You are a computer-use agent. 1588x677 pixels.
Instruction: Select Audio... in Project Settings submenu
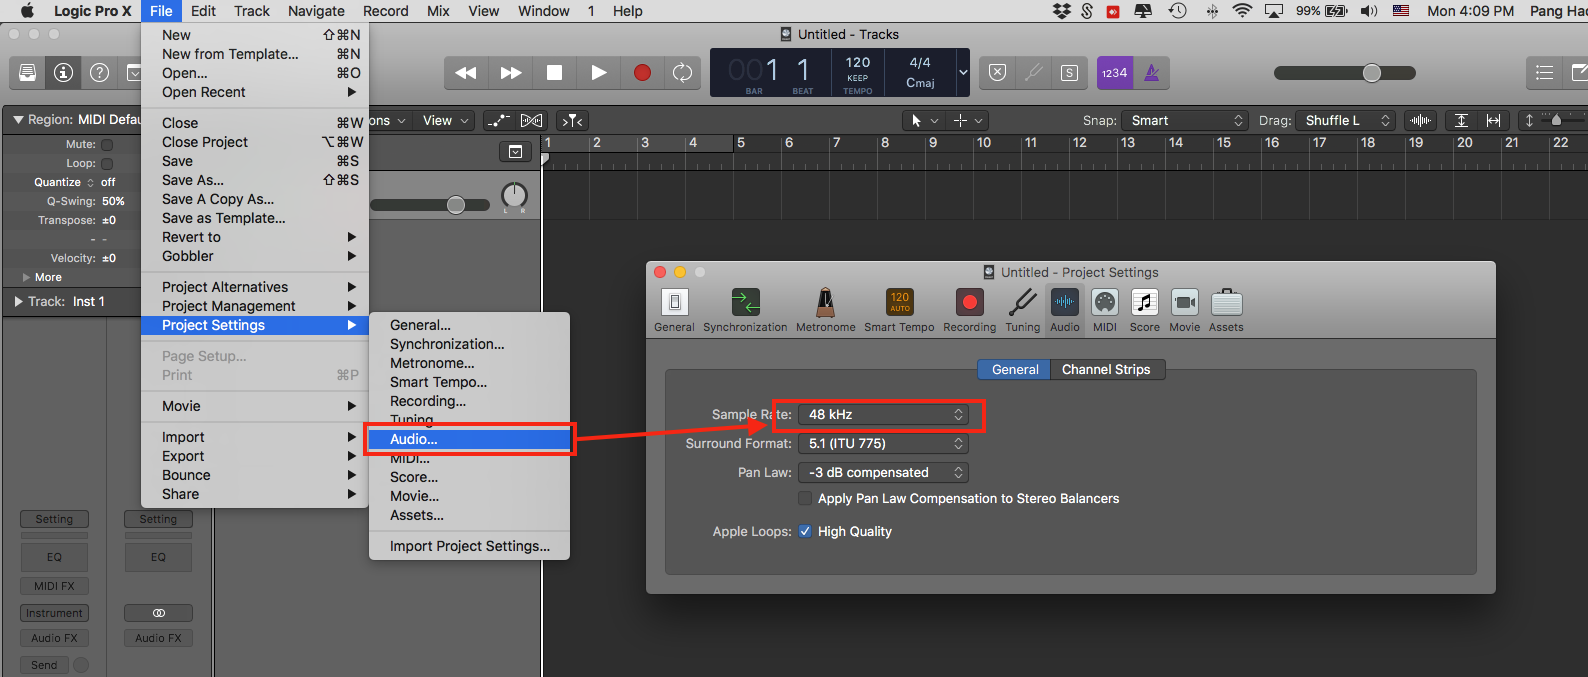(x=470, y=439)
